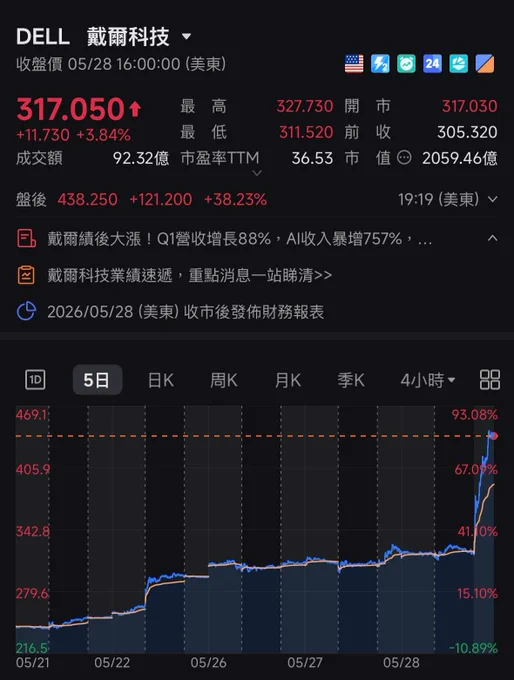Select the 5日 chart tab

(97, 380)
